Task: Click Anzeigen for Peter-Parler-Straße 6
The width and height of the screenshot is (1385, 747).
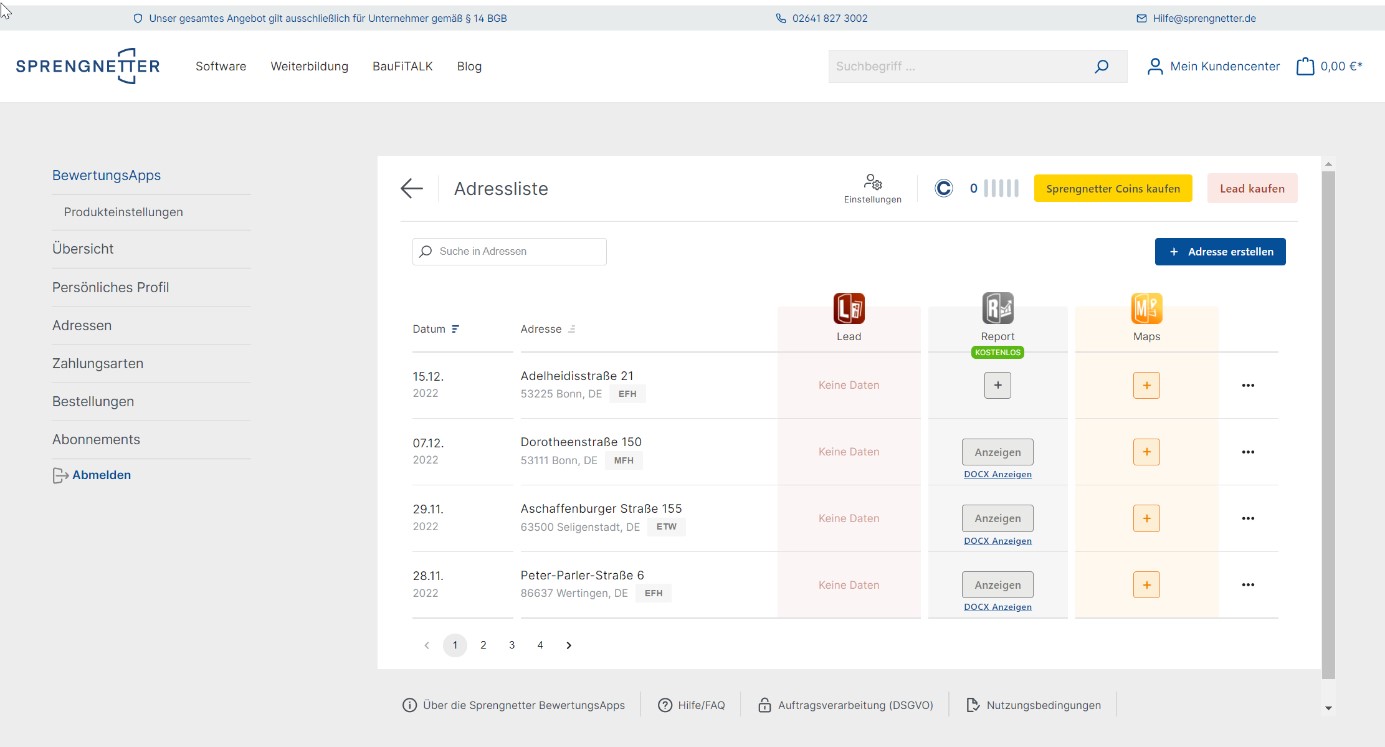Action: click(998, 585)
